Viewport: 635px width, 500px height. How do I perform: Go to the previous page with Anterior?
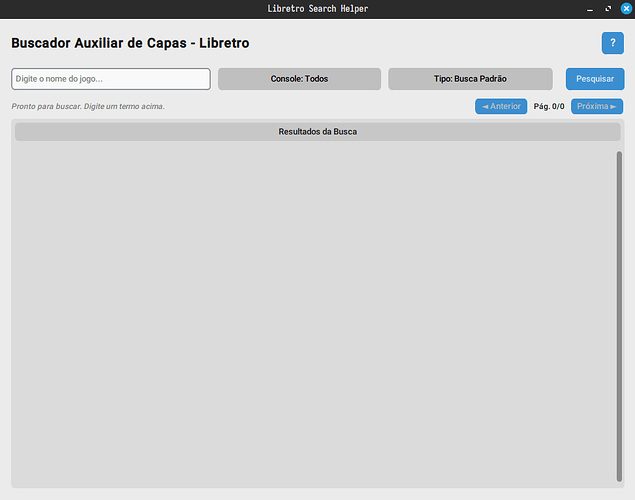click(x=501, y=106)
